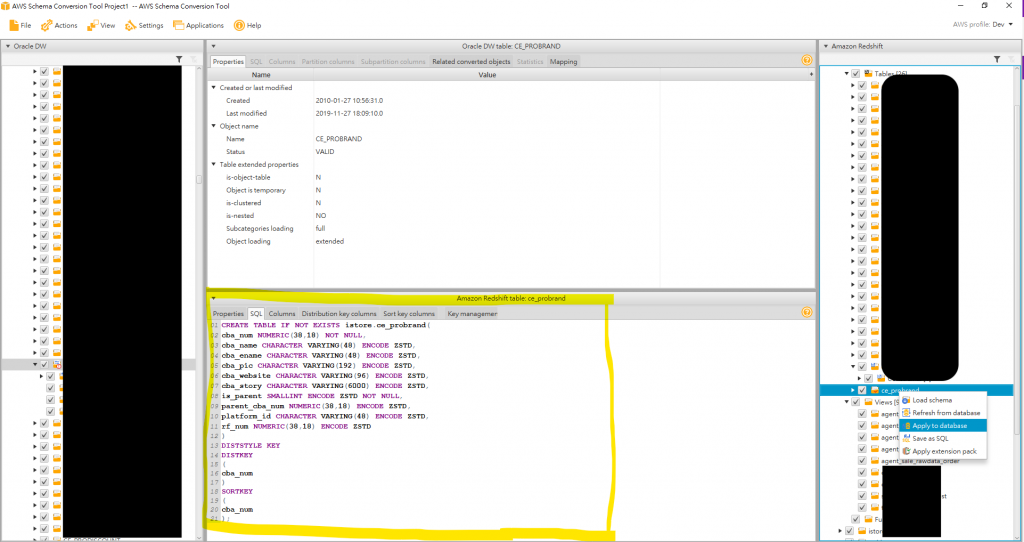Open the Help menu
This screenshot has height=542, width=1024.
click(x=248, y=25)
